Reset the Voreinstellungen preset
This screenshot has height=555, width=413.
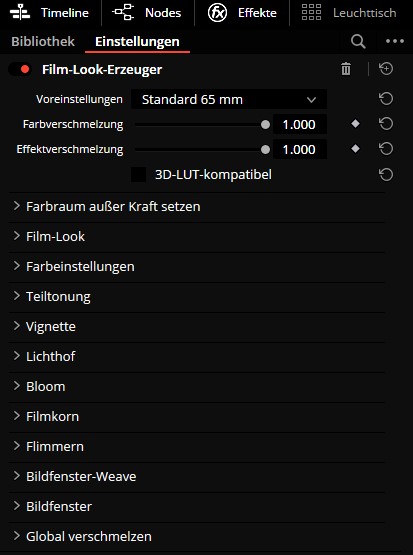pyautogui.click(x=386, y=99)
